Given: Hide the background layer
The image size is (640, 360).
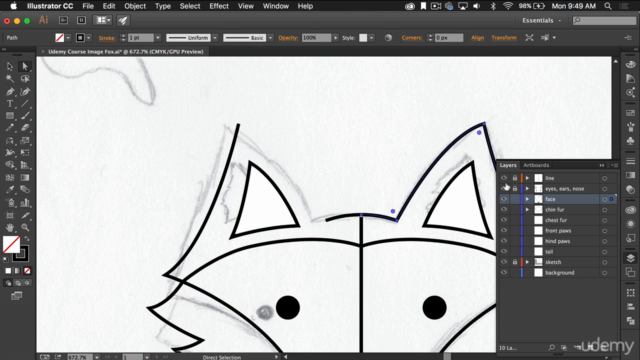Looking at the screenshot, I should pyautogui.click(x=504, y=273).
